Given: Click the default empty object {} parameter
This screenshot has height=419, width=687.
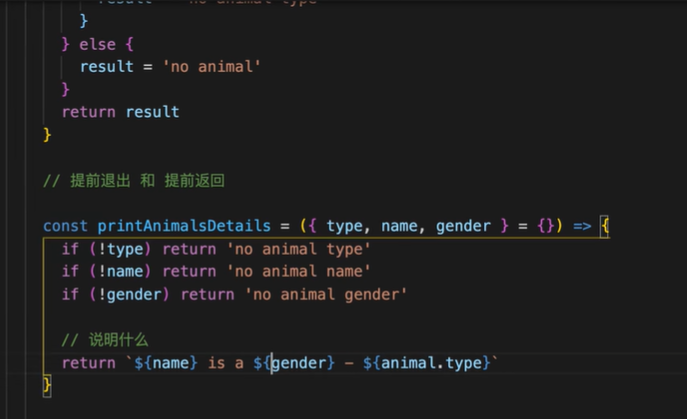Looking at the screenshot, I should (x=546, y=226).
